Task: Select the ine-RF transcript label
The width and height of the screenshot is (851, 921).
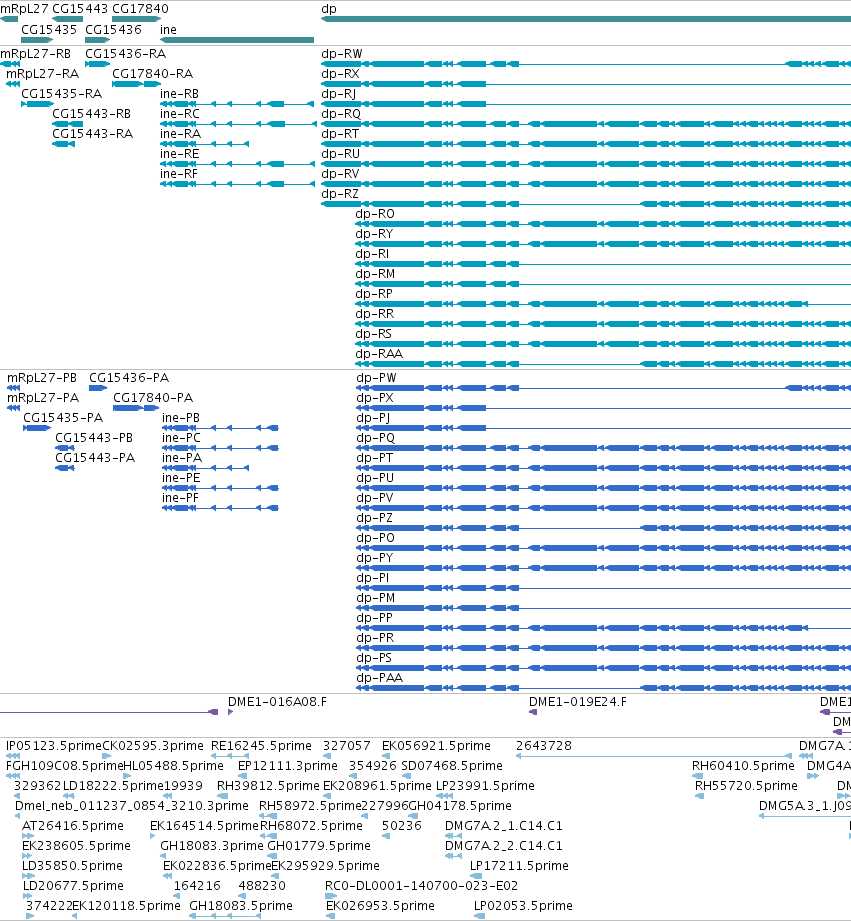Action: (179, 174)
